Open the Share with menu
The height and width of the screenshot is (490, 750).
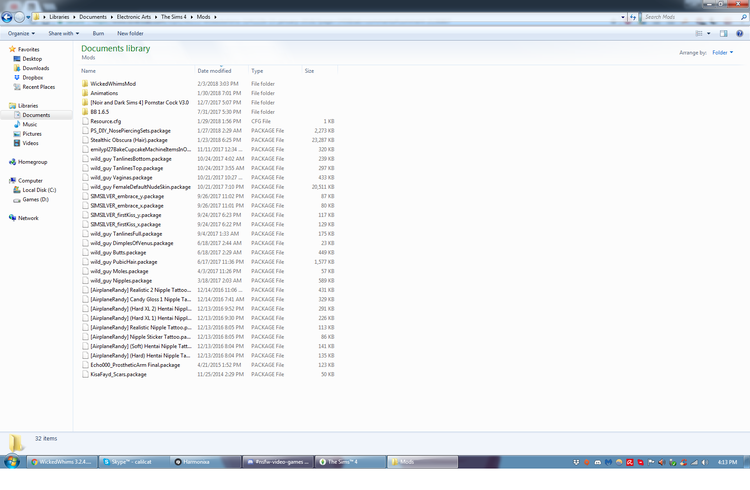[x=64, y=33]
